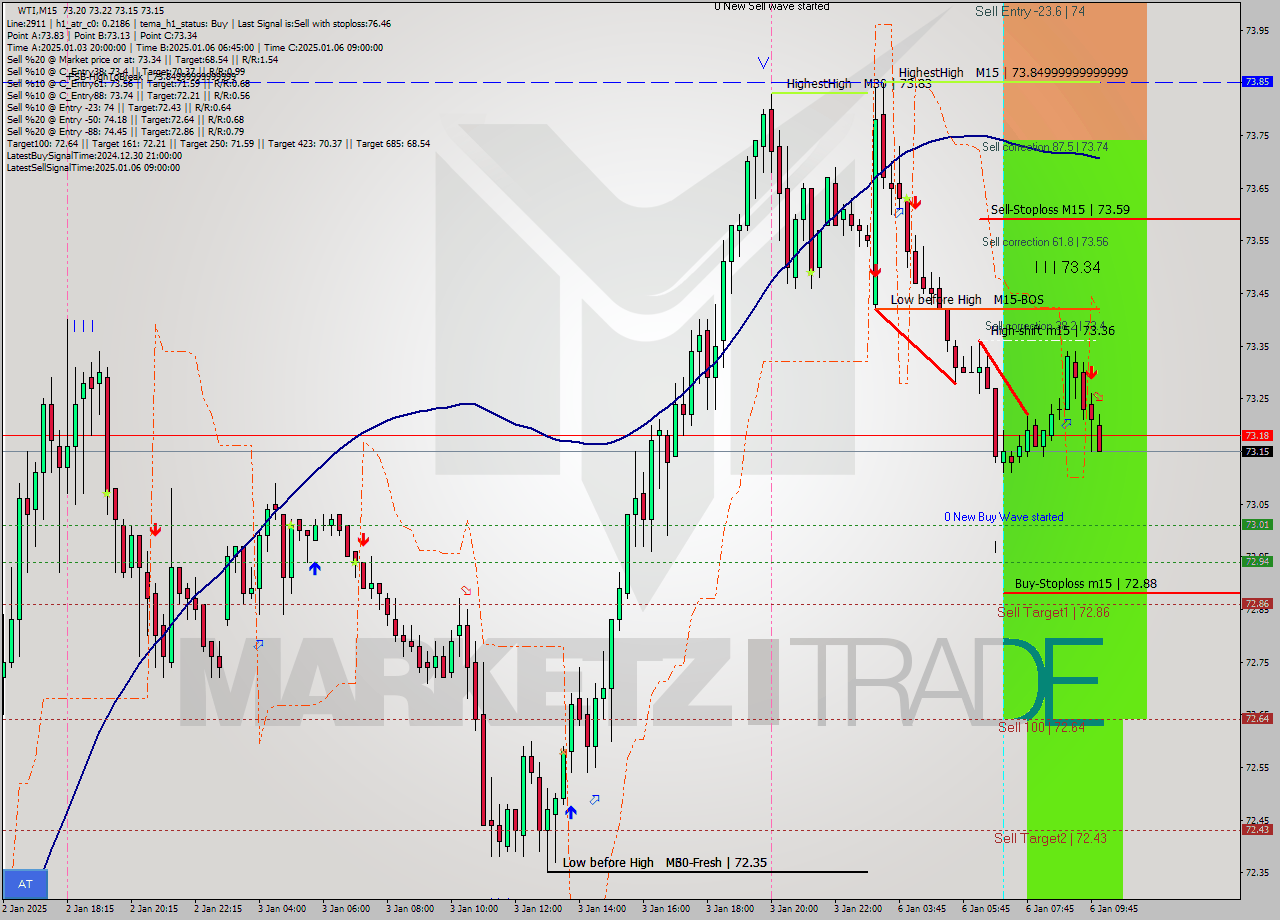Screen dimensions: 1280x920
Task: Select the 'Sell Entry -23.6 | 74' label
Action: tap(1030, 11)
